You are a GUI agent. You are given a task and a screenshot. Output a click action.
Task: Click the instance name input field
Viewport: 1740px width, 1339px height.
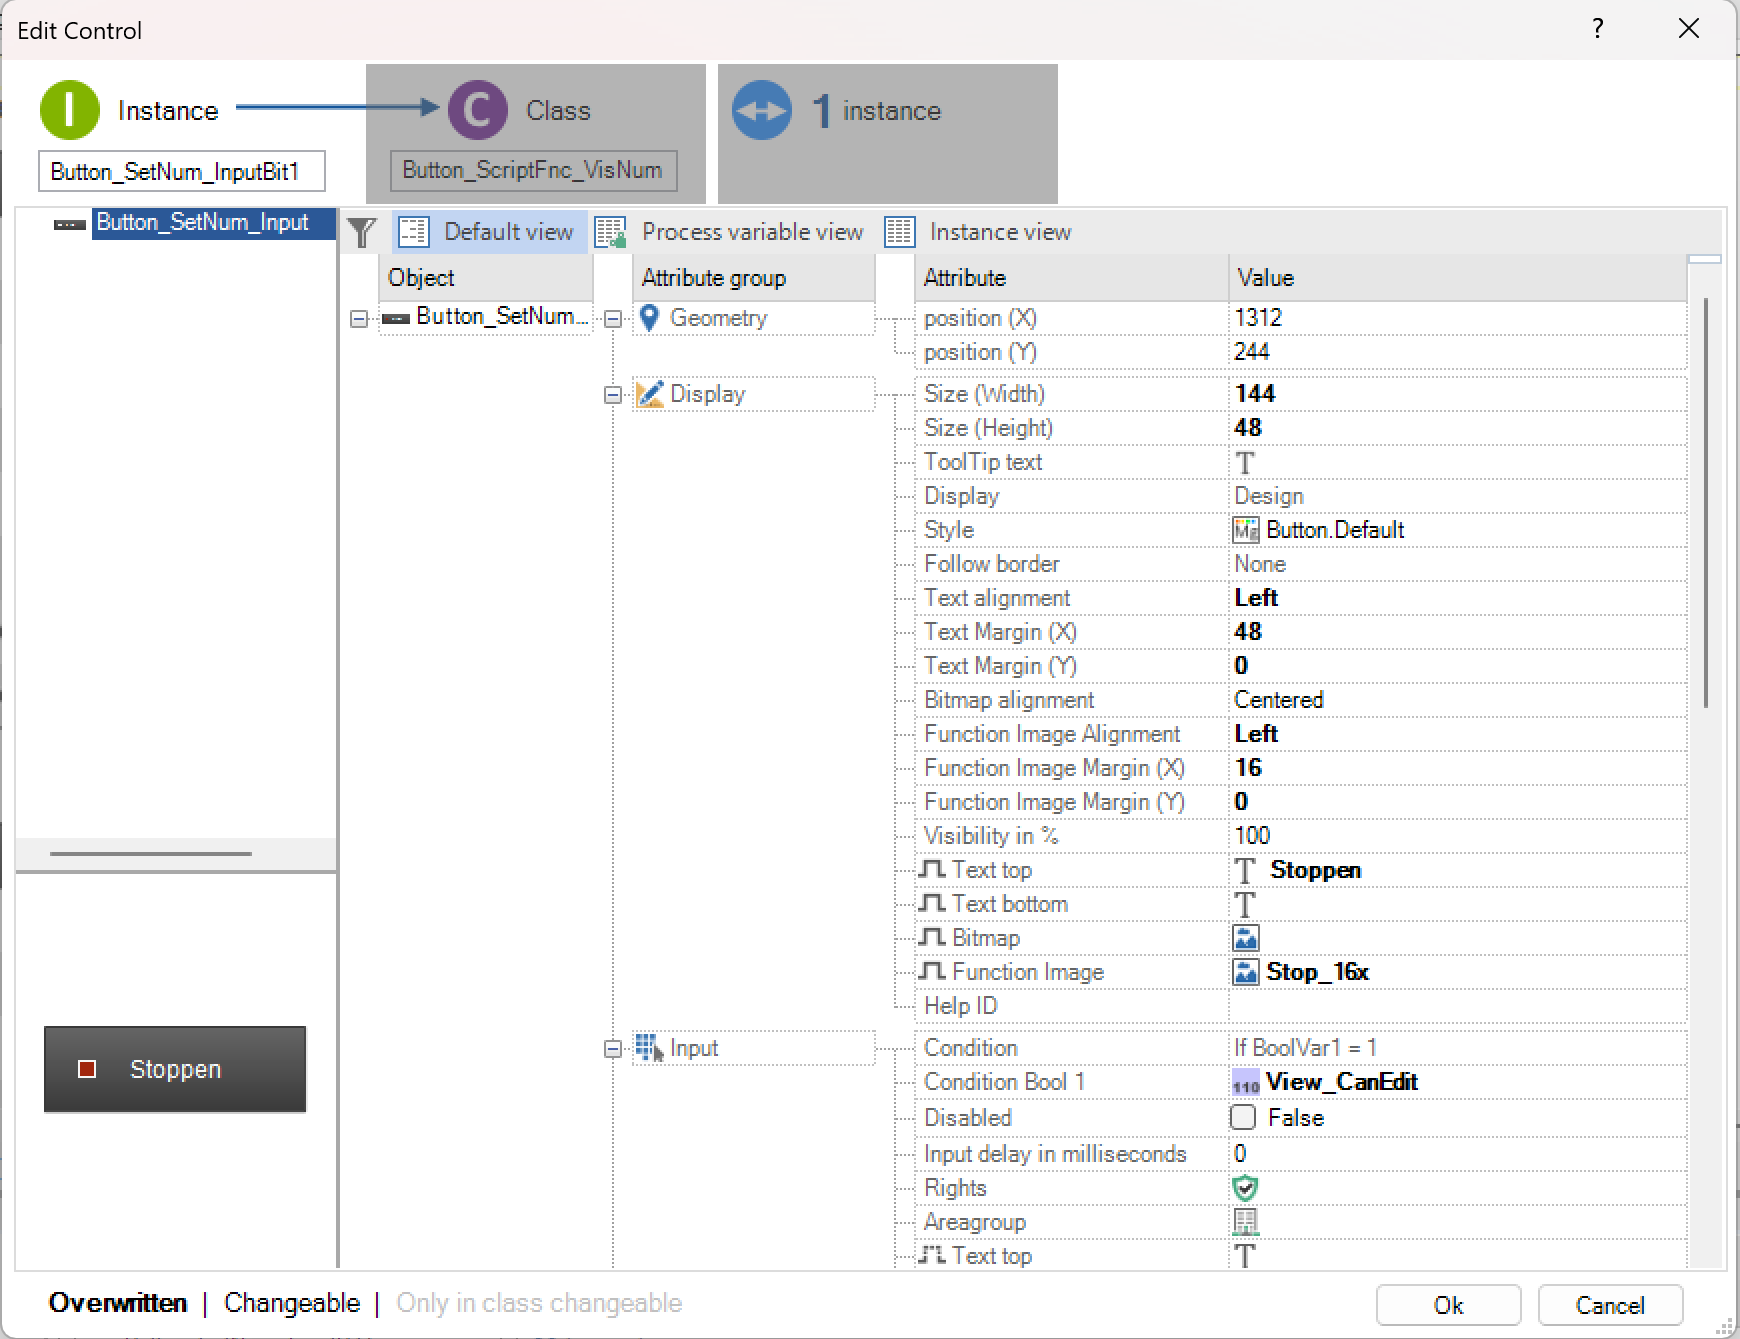pos(181,171)
